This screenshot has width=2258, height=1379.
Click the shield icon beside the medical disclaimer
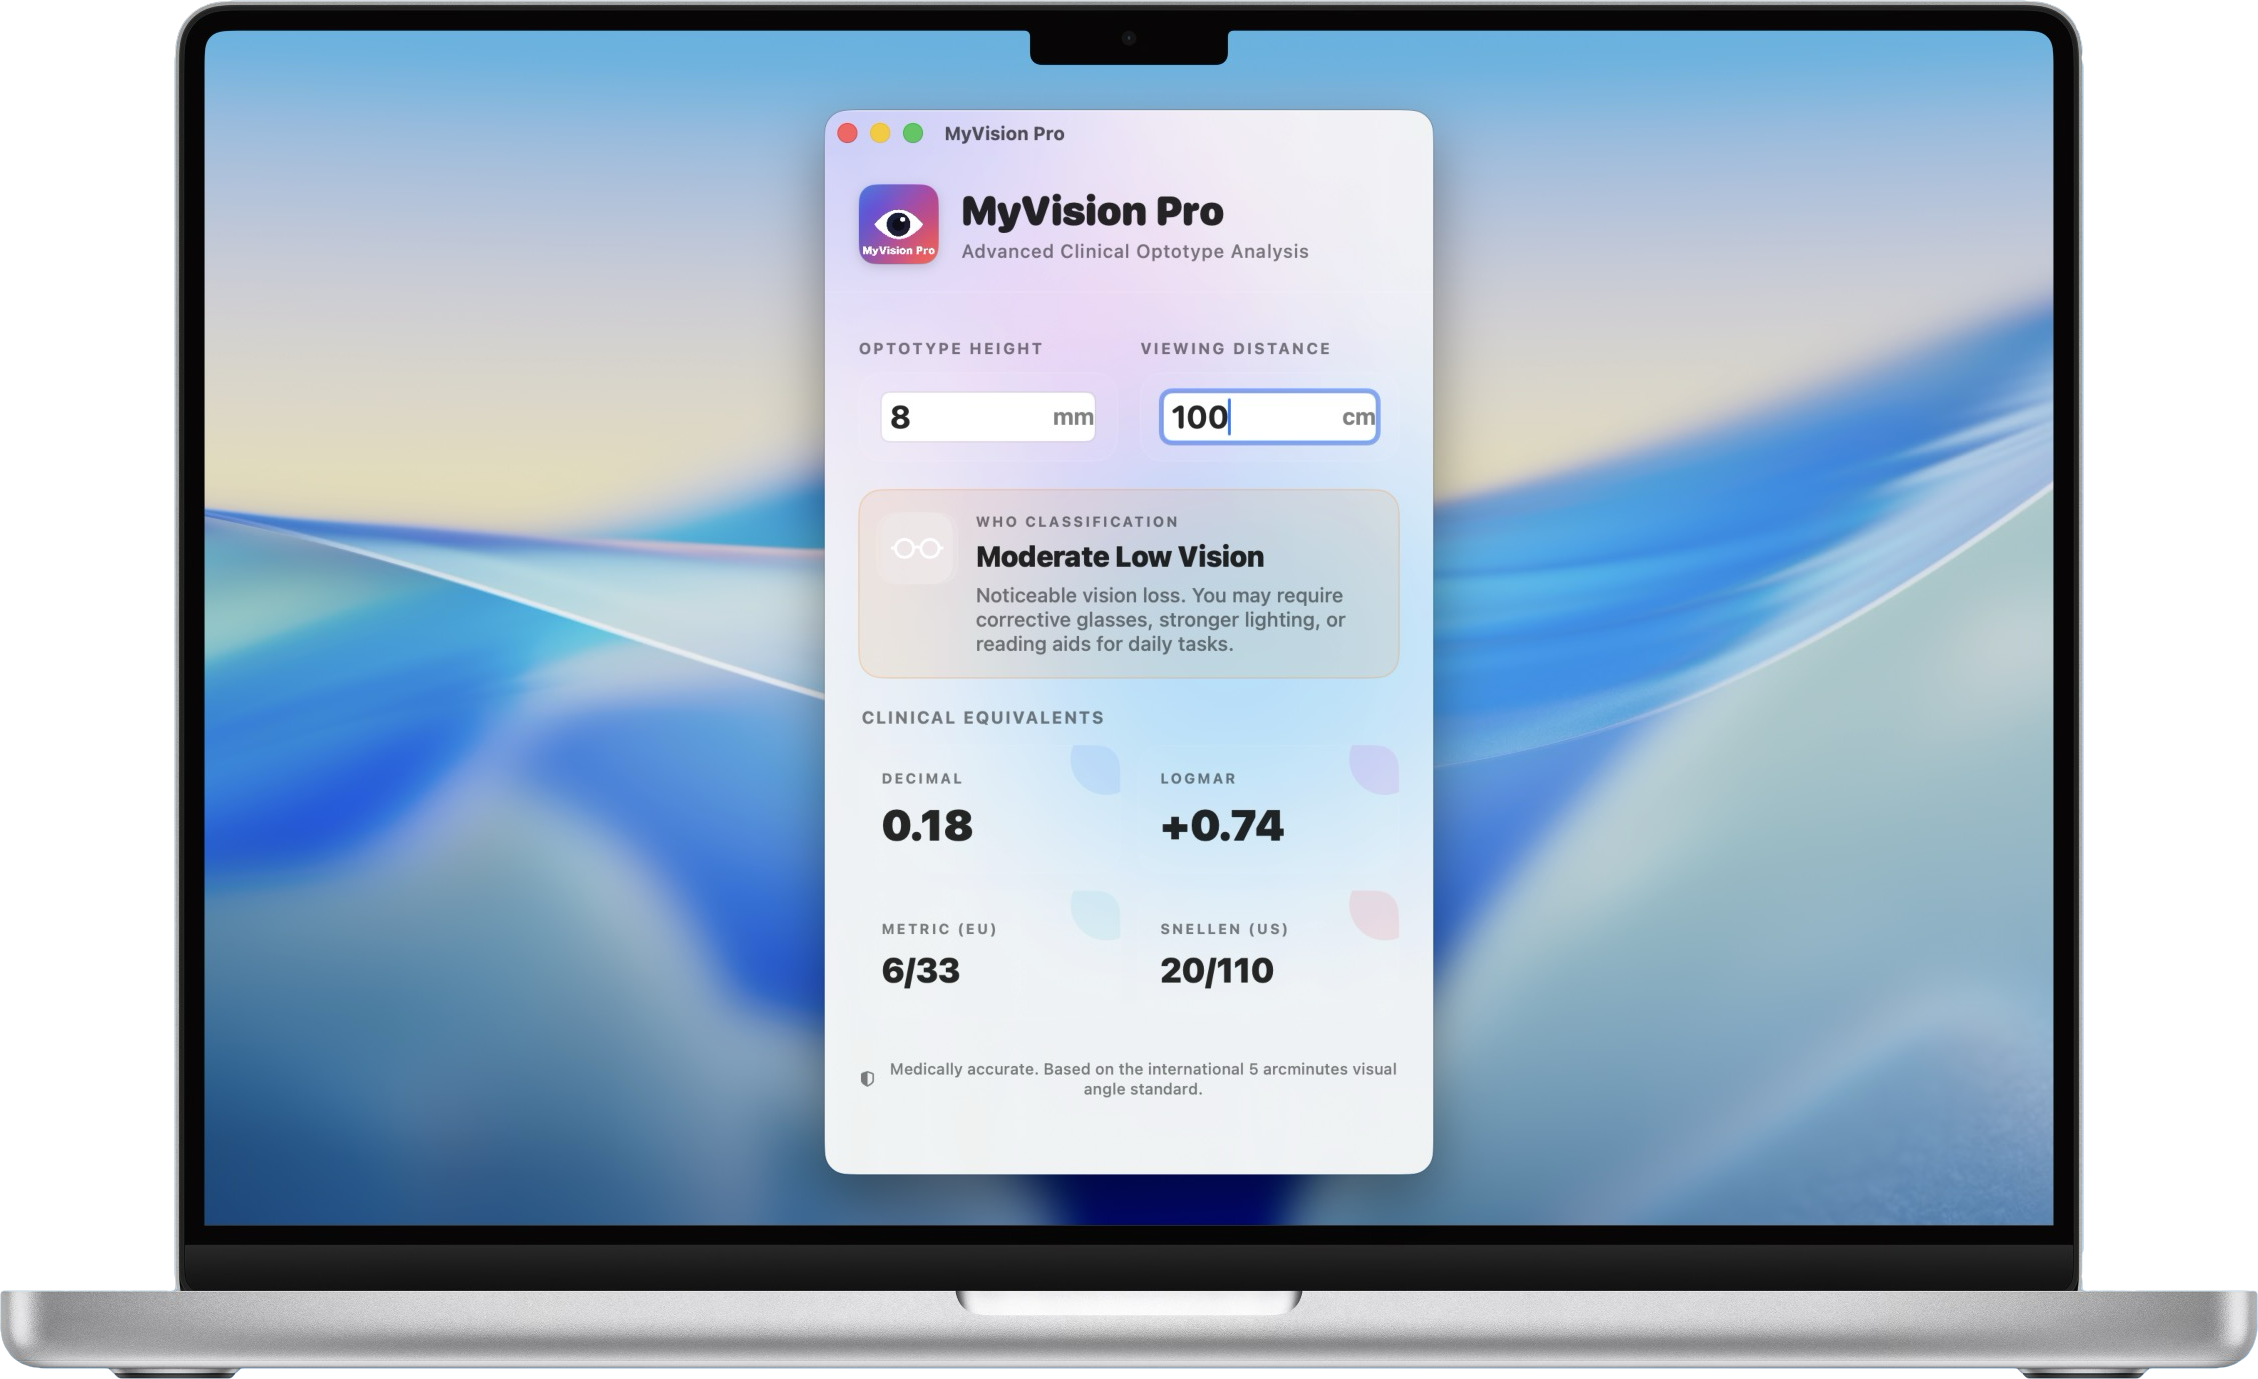coord(867,1079)
